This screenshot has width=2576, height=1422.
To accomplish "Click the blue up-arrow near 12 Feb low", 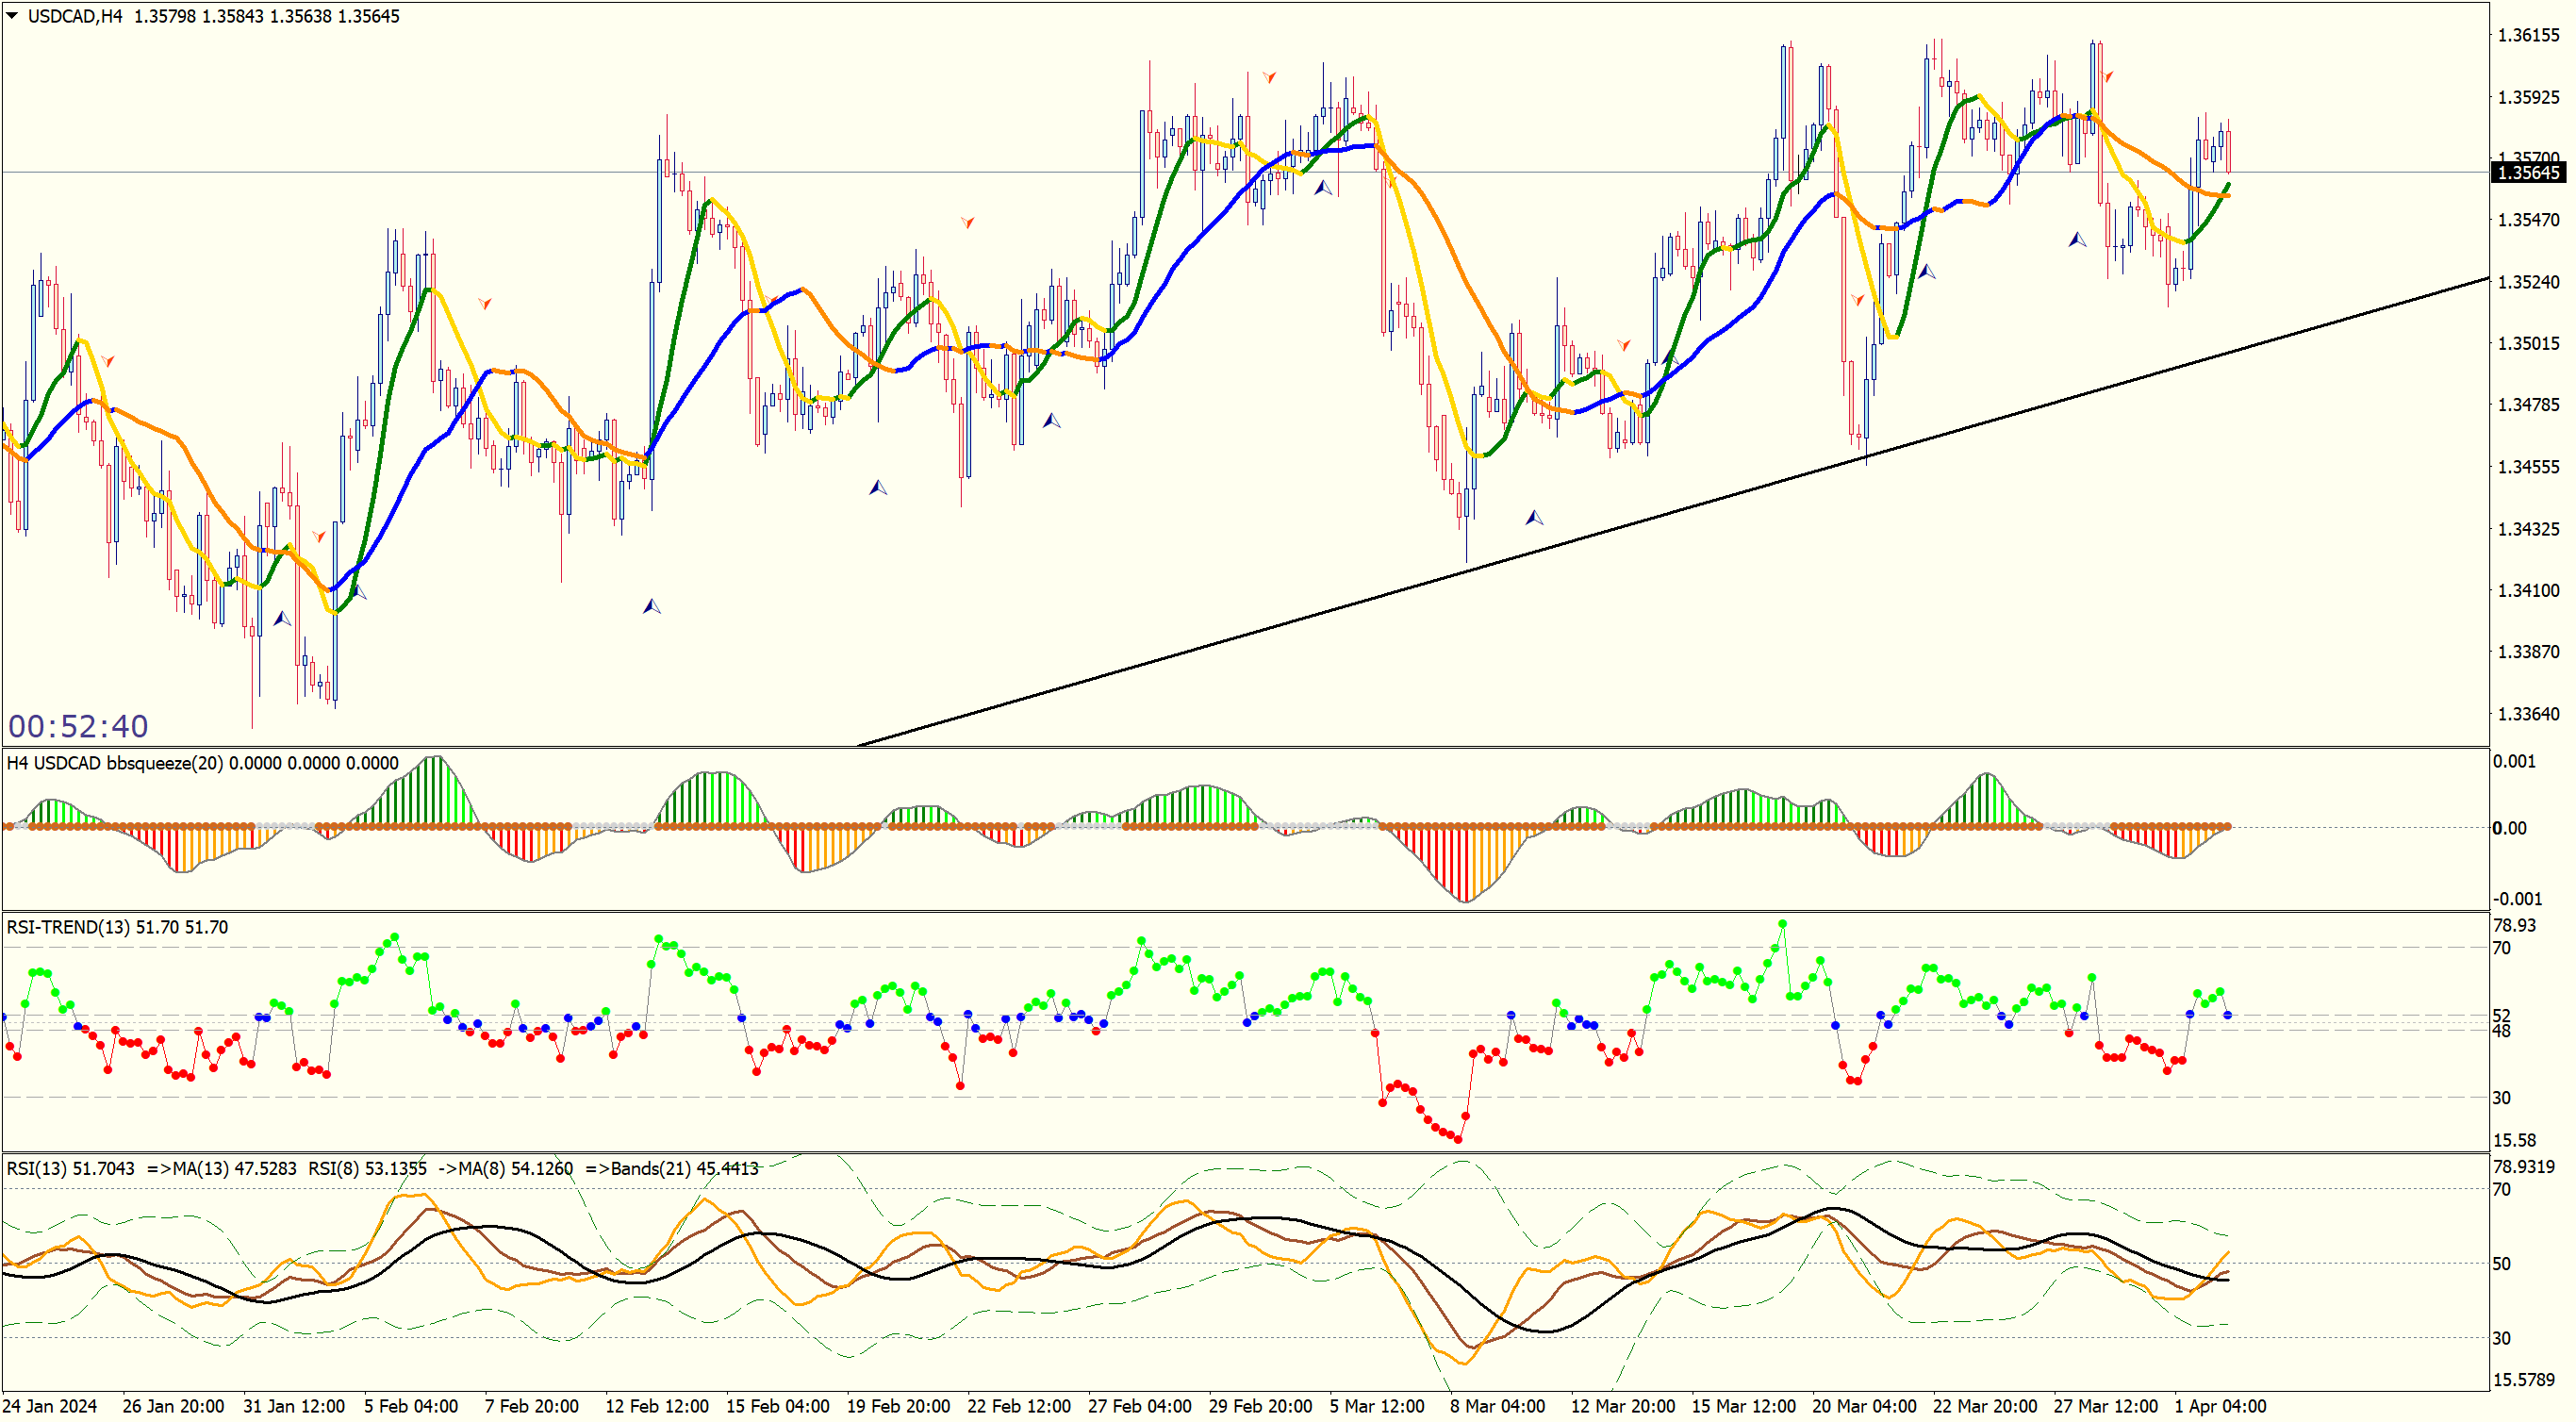I will (651, 606).
